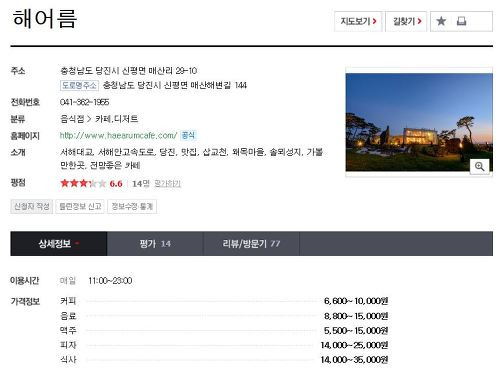Screen dimensions: 500x375
Task: Select the 상세정보 tab
Action: (59, 244)
